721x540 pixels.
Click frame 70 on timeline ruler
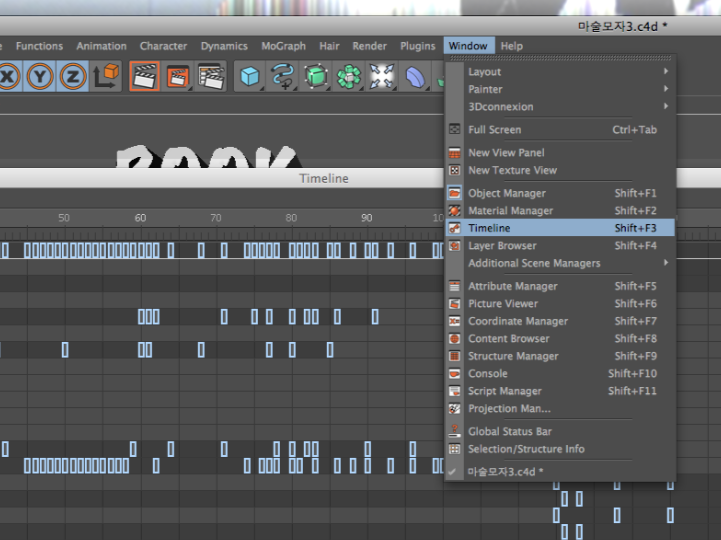click(215, 218)
